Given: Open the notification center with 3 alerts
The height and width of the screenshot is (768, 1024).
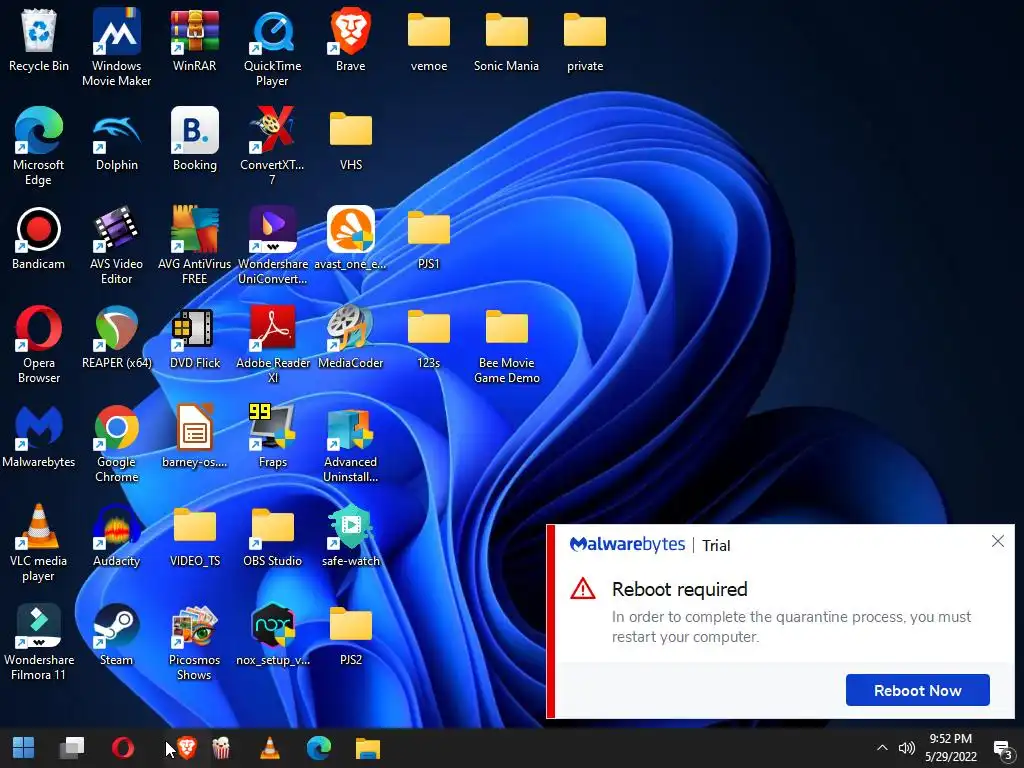Looking at the screenshot, I should tap(1002, 750).
